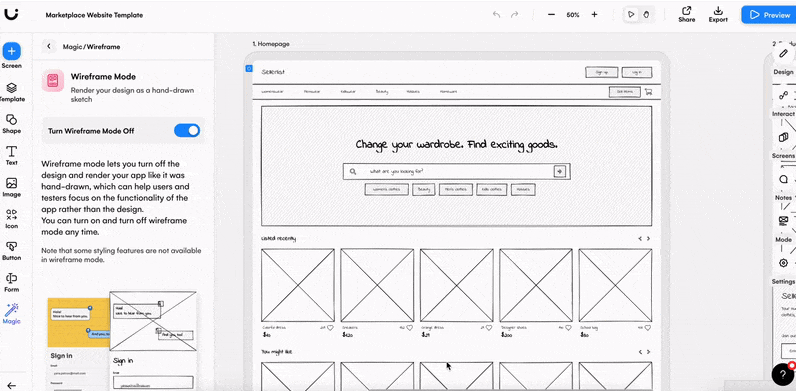Click the heart icon beside Colorful dress

click(330, 328)
